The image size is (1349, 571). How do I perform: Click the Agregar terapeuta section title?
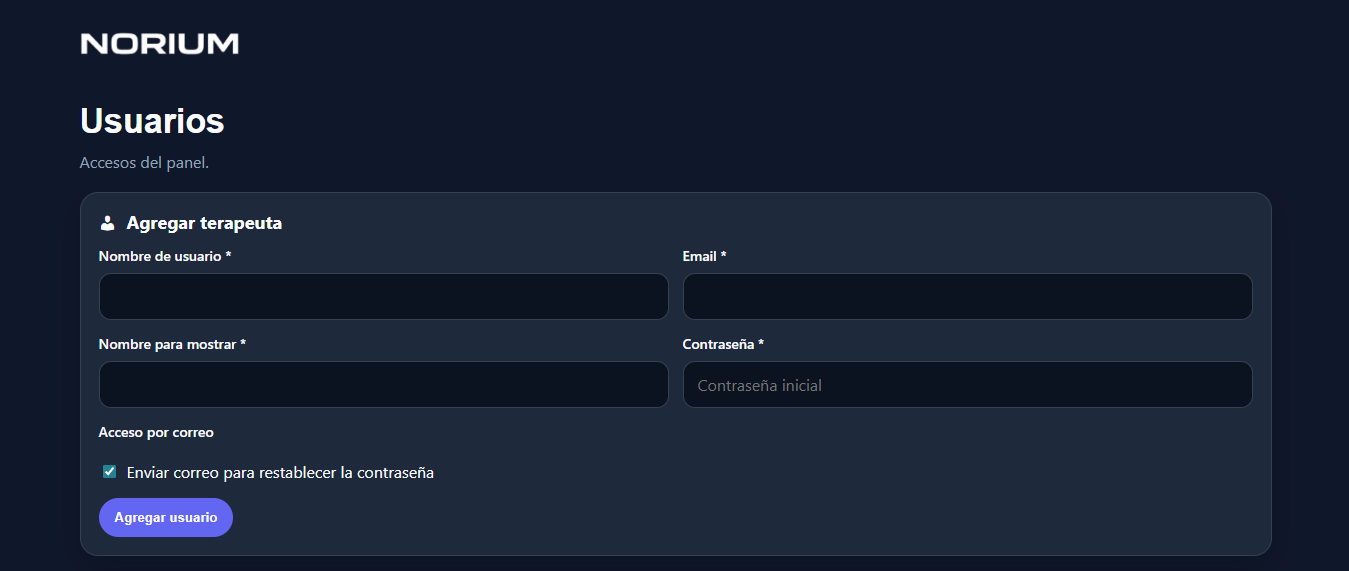204,223
